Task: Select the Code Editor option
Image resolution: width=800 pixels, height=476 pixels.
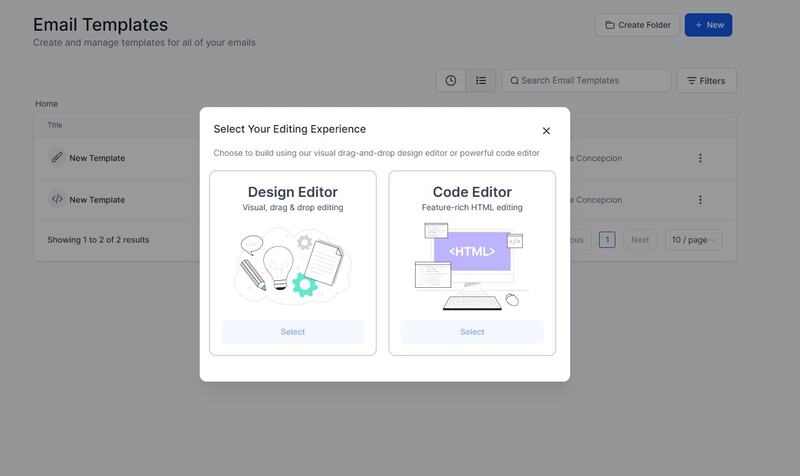Action: [472, 332]
